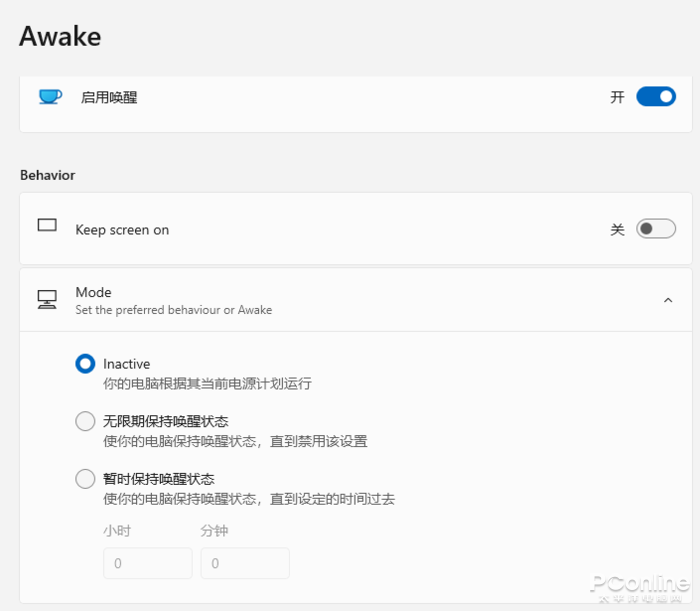Enable the Keep screen on toggle
This screenshot has width=700, height=611.
coord(656,229)
